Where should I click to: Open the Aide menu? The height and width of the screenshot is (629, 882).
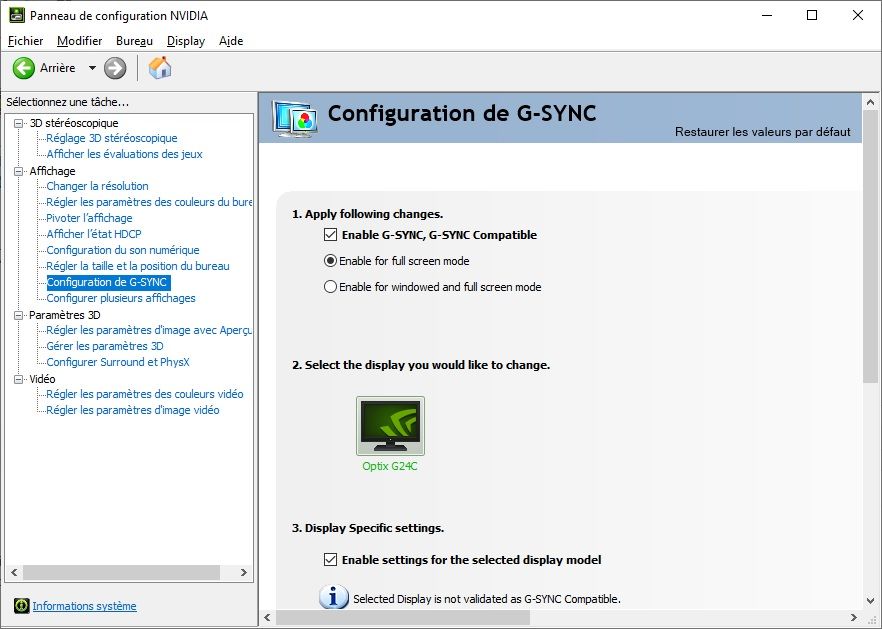click(x=231, y=41)
